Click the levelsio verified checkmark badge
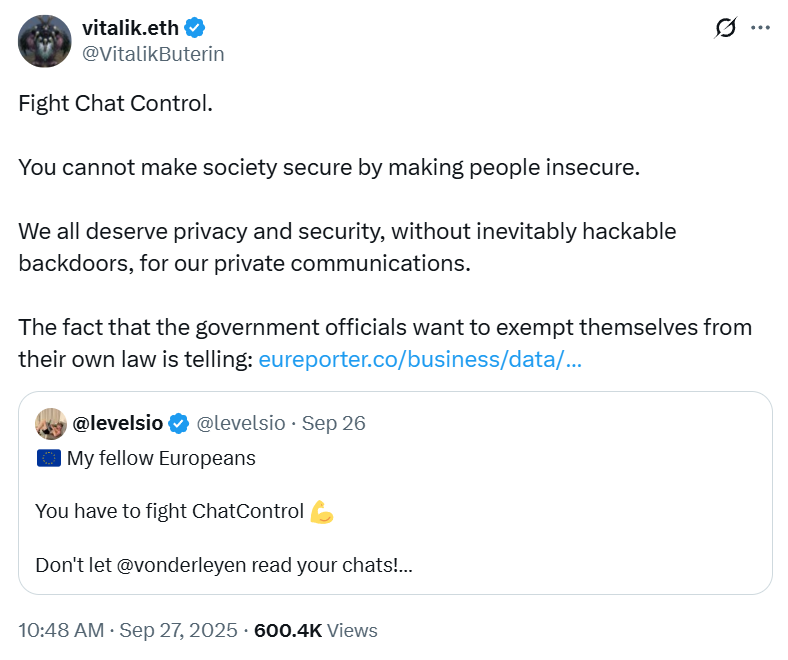Screen dimensions: 788x660 coord(179,423)
